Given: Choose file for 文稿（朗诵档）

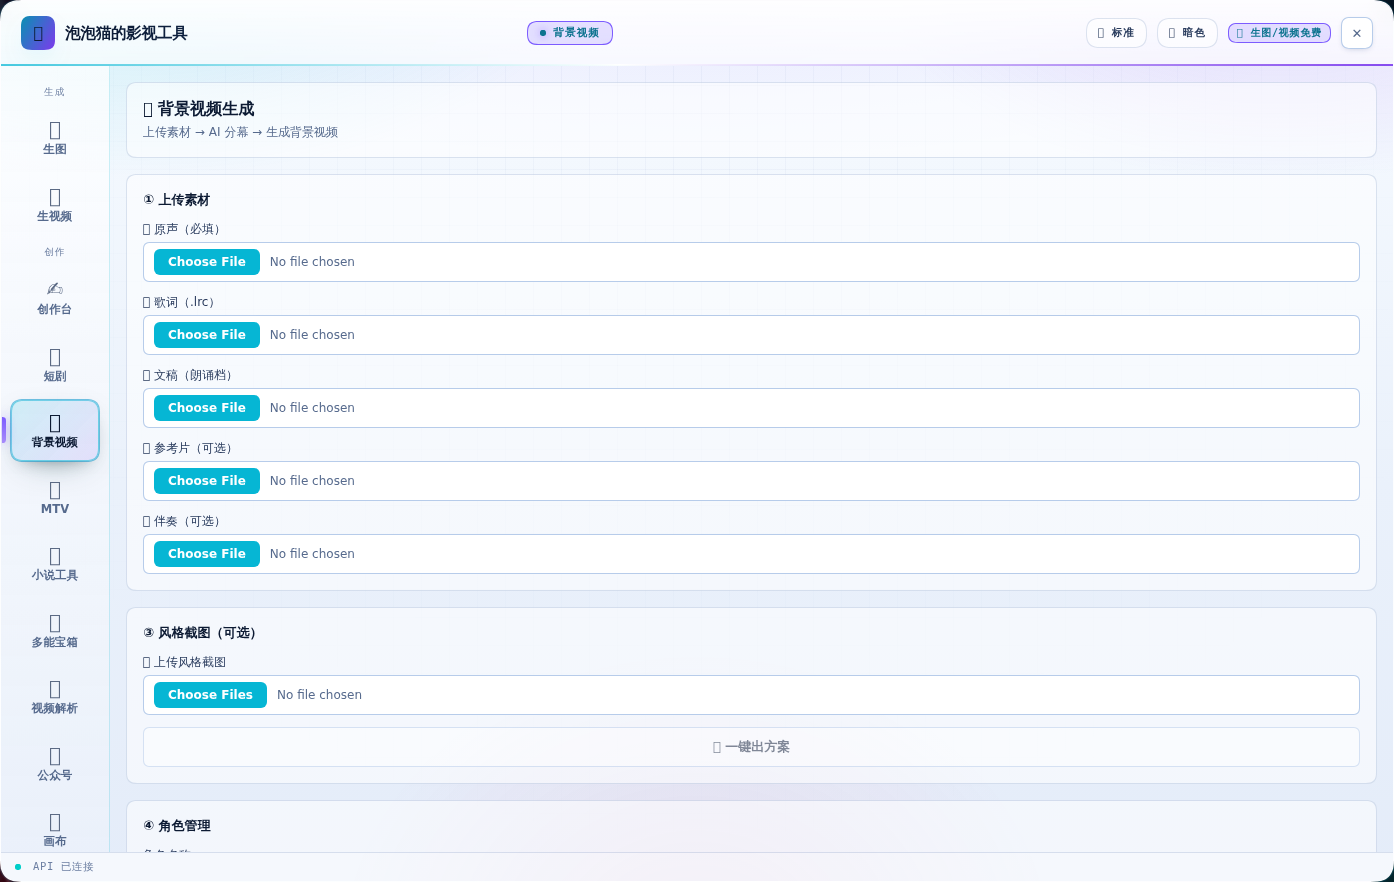Looking at the screenshot, I should click(207, 408).
